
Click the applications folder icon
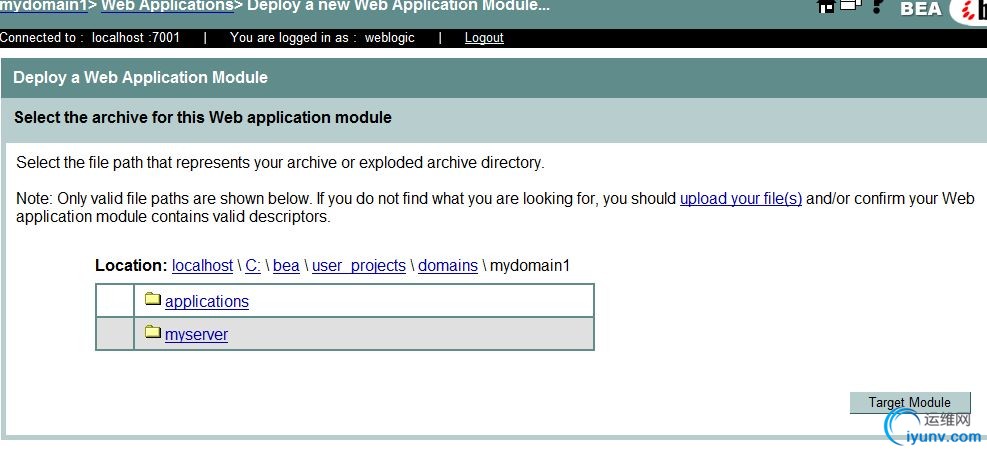click(153, 299)
